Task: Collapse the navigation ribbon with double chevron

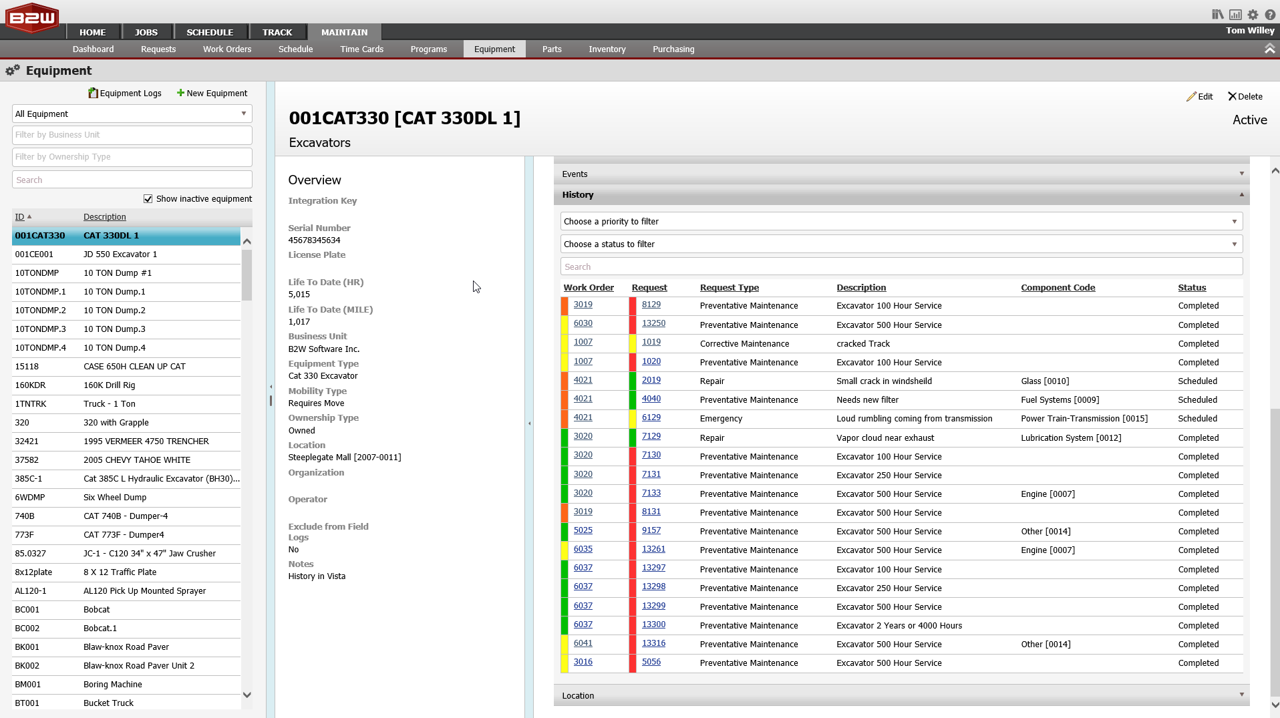Action: [x=1269, y=49]
